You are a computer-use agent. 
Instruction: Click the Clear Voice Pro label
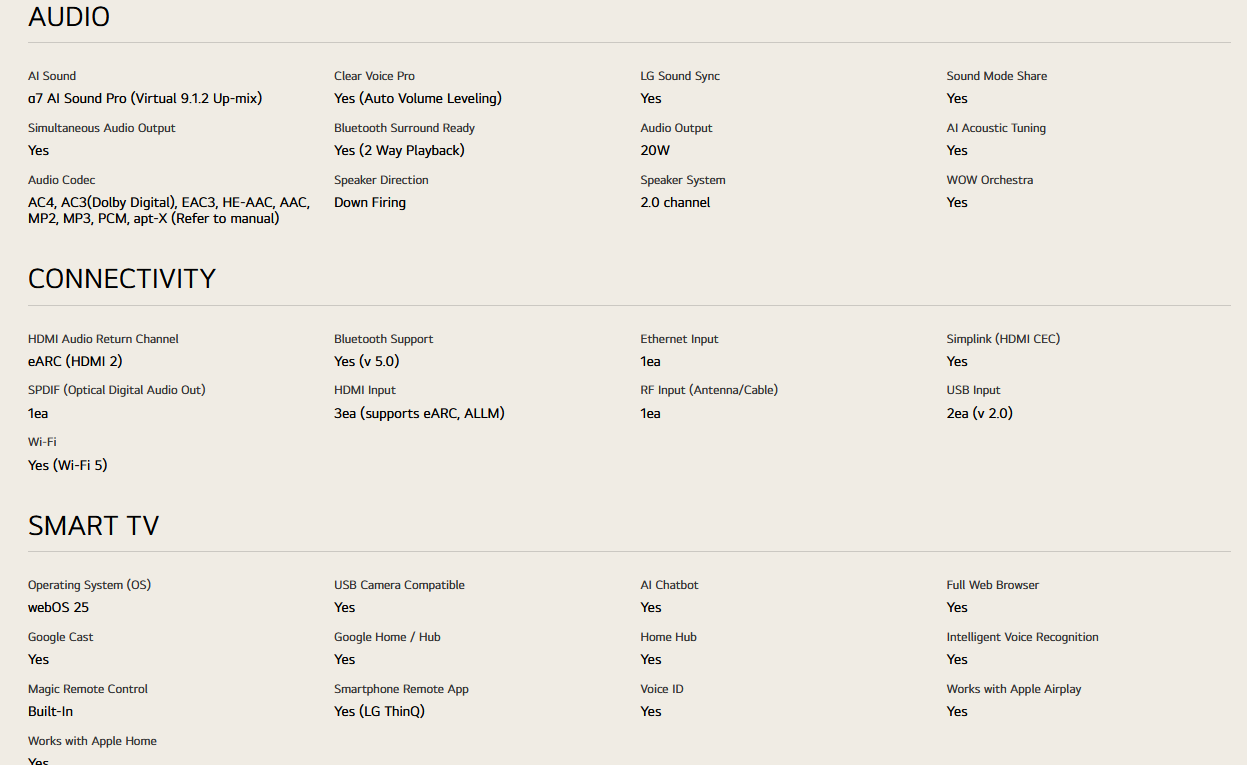coord(374,76)
